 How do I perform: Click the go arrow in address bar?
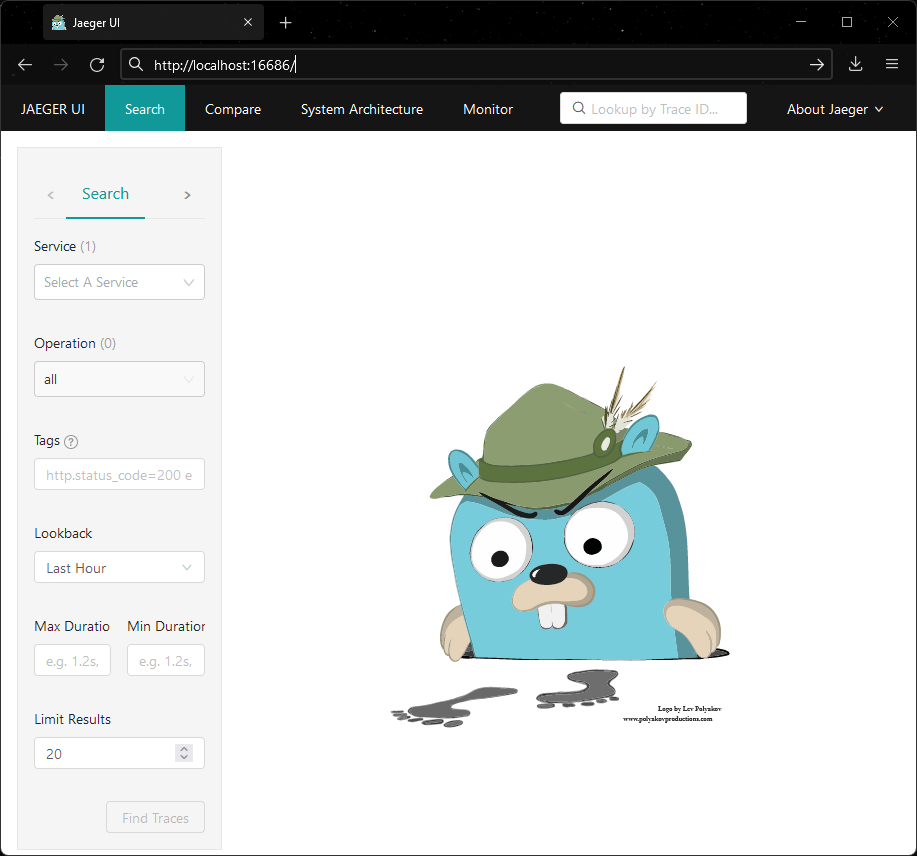(x=817, y=64)
